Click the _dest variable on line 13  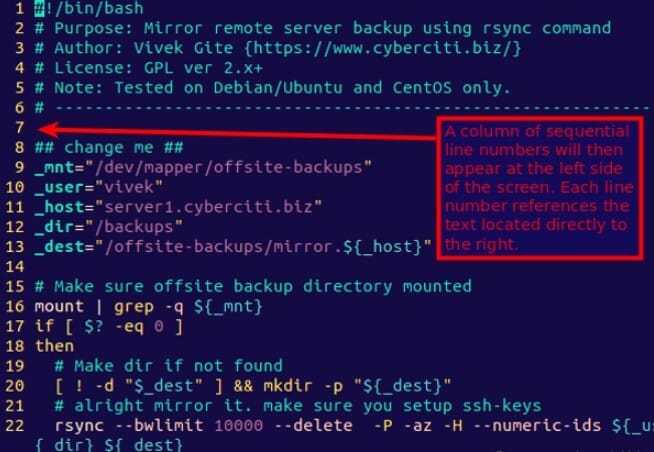pos(59,247)
